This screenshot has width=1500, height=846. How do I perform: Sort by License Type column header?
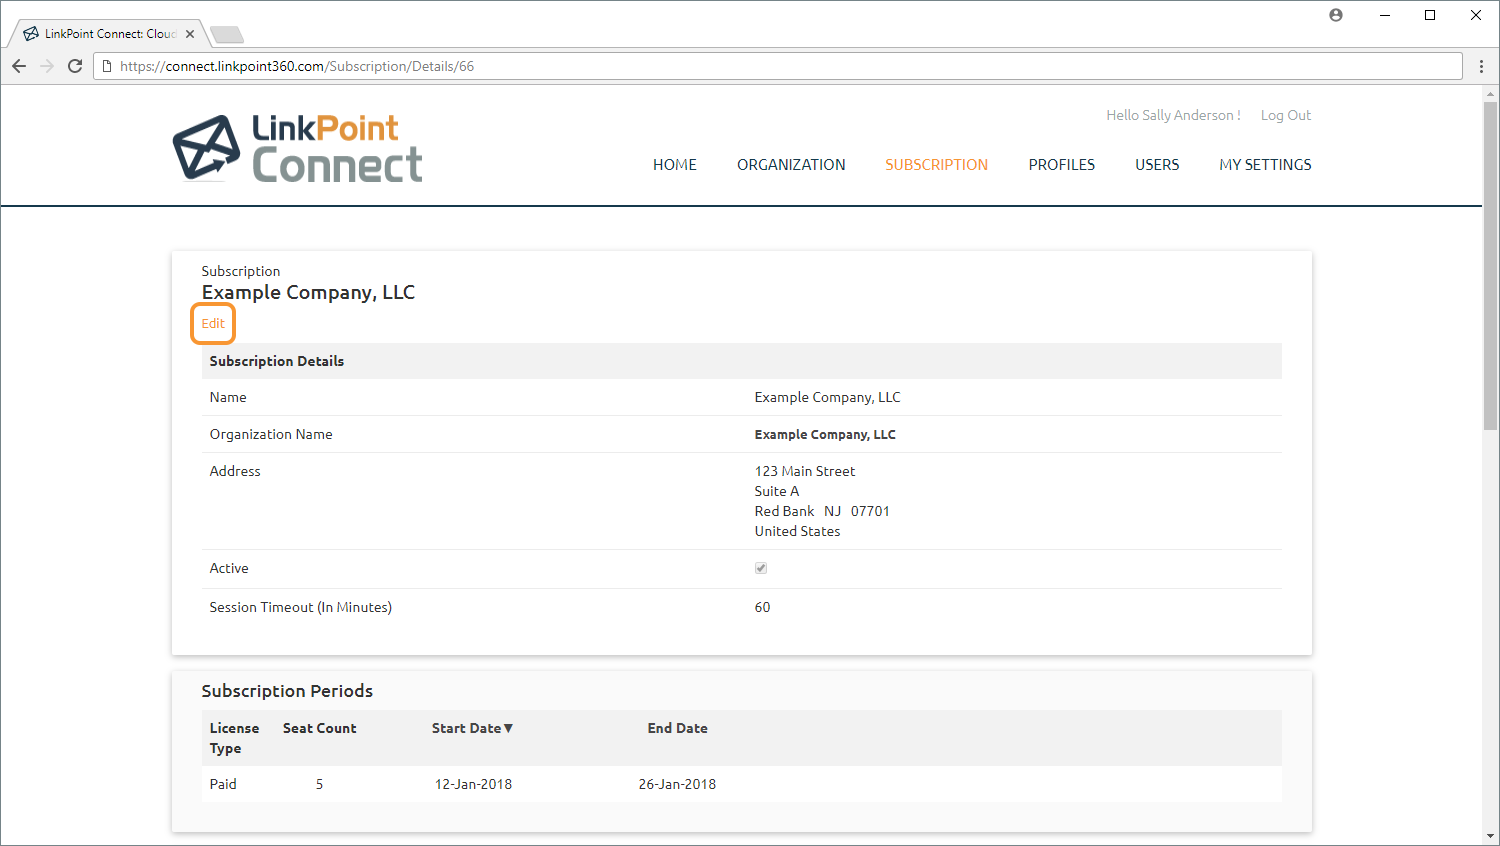(x=234, y=738)
